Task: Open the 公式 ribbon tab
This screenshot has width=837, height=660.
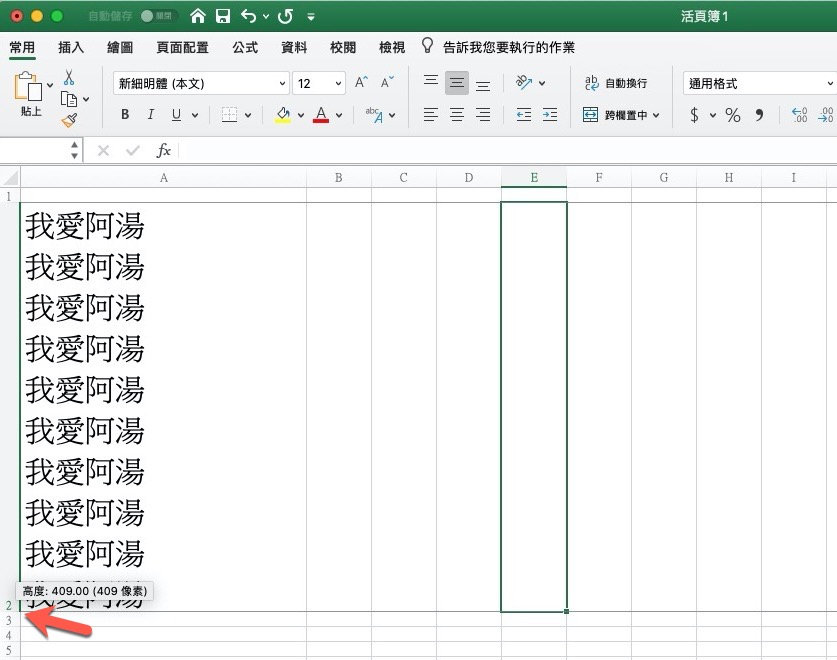Action: [x=245, y=47]
